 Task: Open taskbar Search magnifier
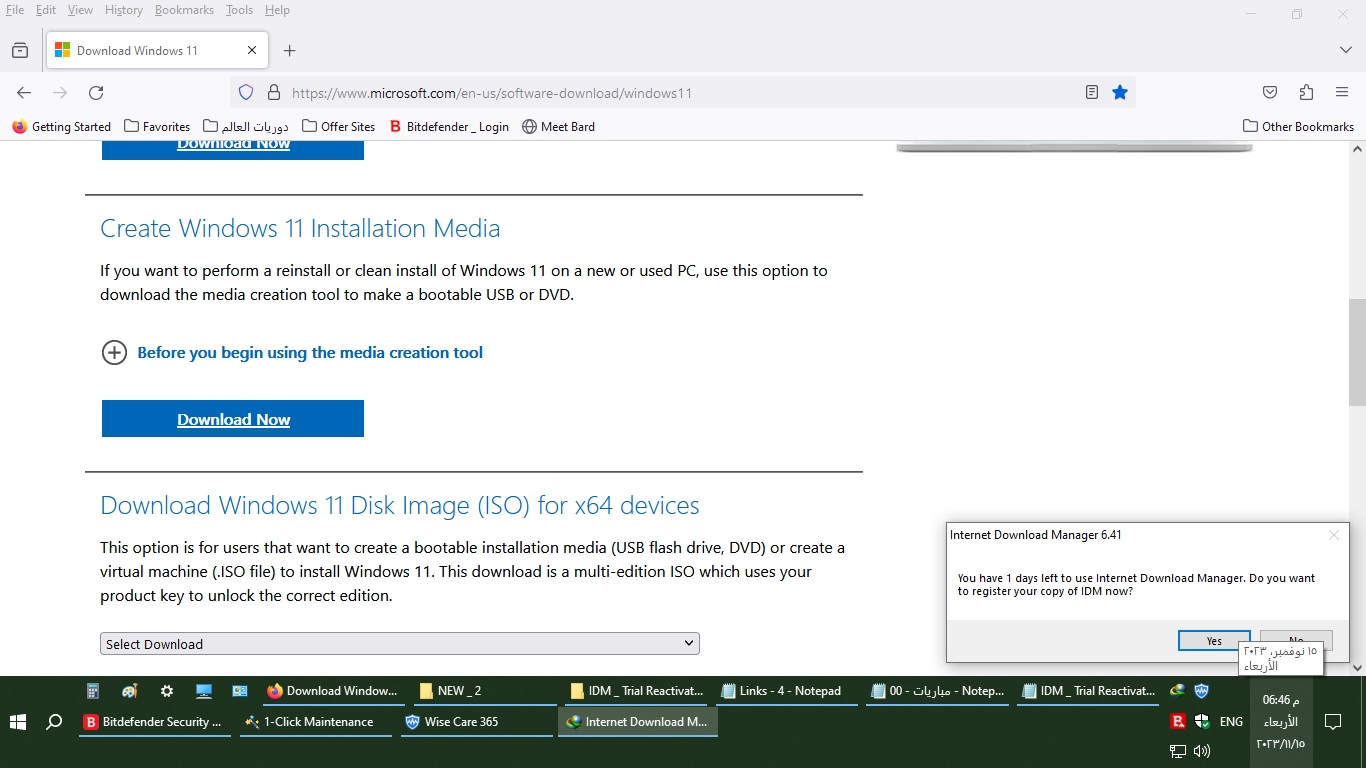[54, 722]
